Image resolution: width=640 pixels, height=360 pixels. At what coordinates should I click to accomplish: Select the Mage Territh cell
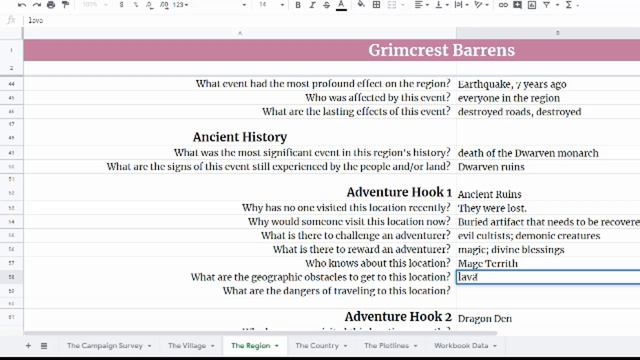click(548, 263)
